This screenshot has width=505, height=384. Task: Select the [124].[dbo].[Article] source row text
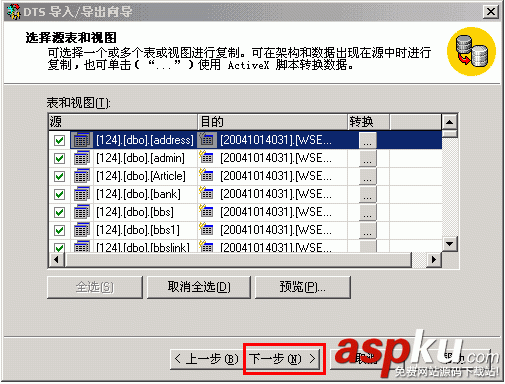click(x=141, y=176)
